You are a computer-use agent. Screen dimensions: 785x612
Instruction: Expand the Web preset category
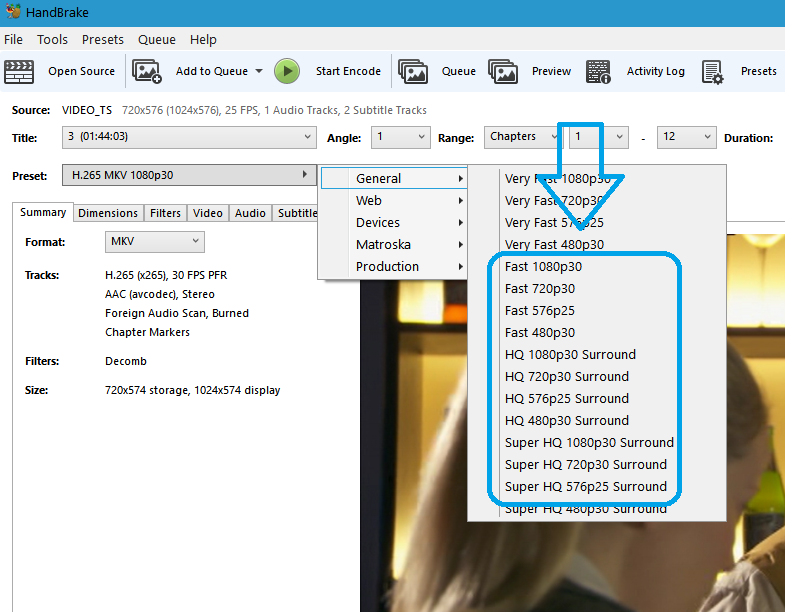point(394,200)
